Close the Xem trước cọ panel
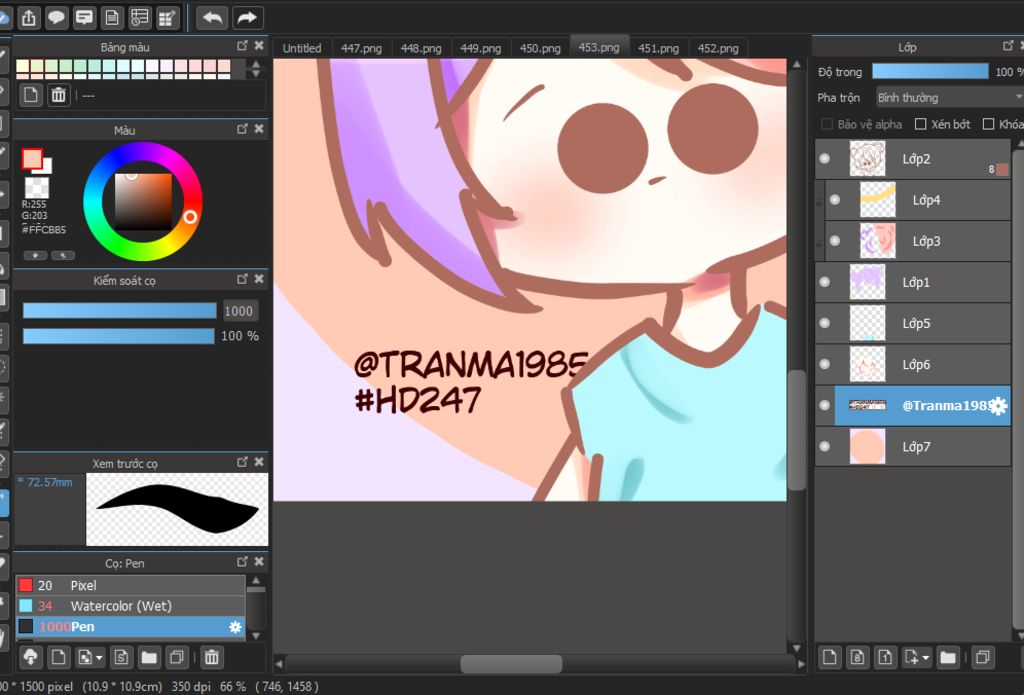This screenshot has width=1024, height=695. [259, 462]
